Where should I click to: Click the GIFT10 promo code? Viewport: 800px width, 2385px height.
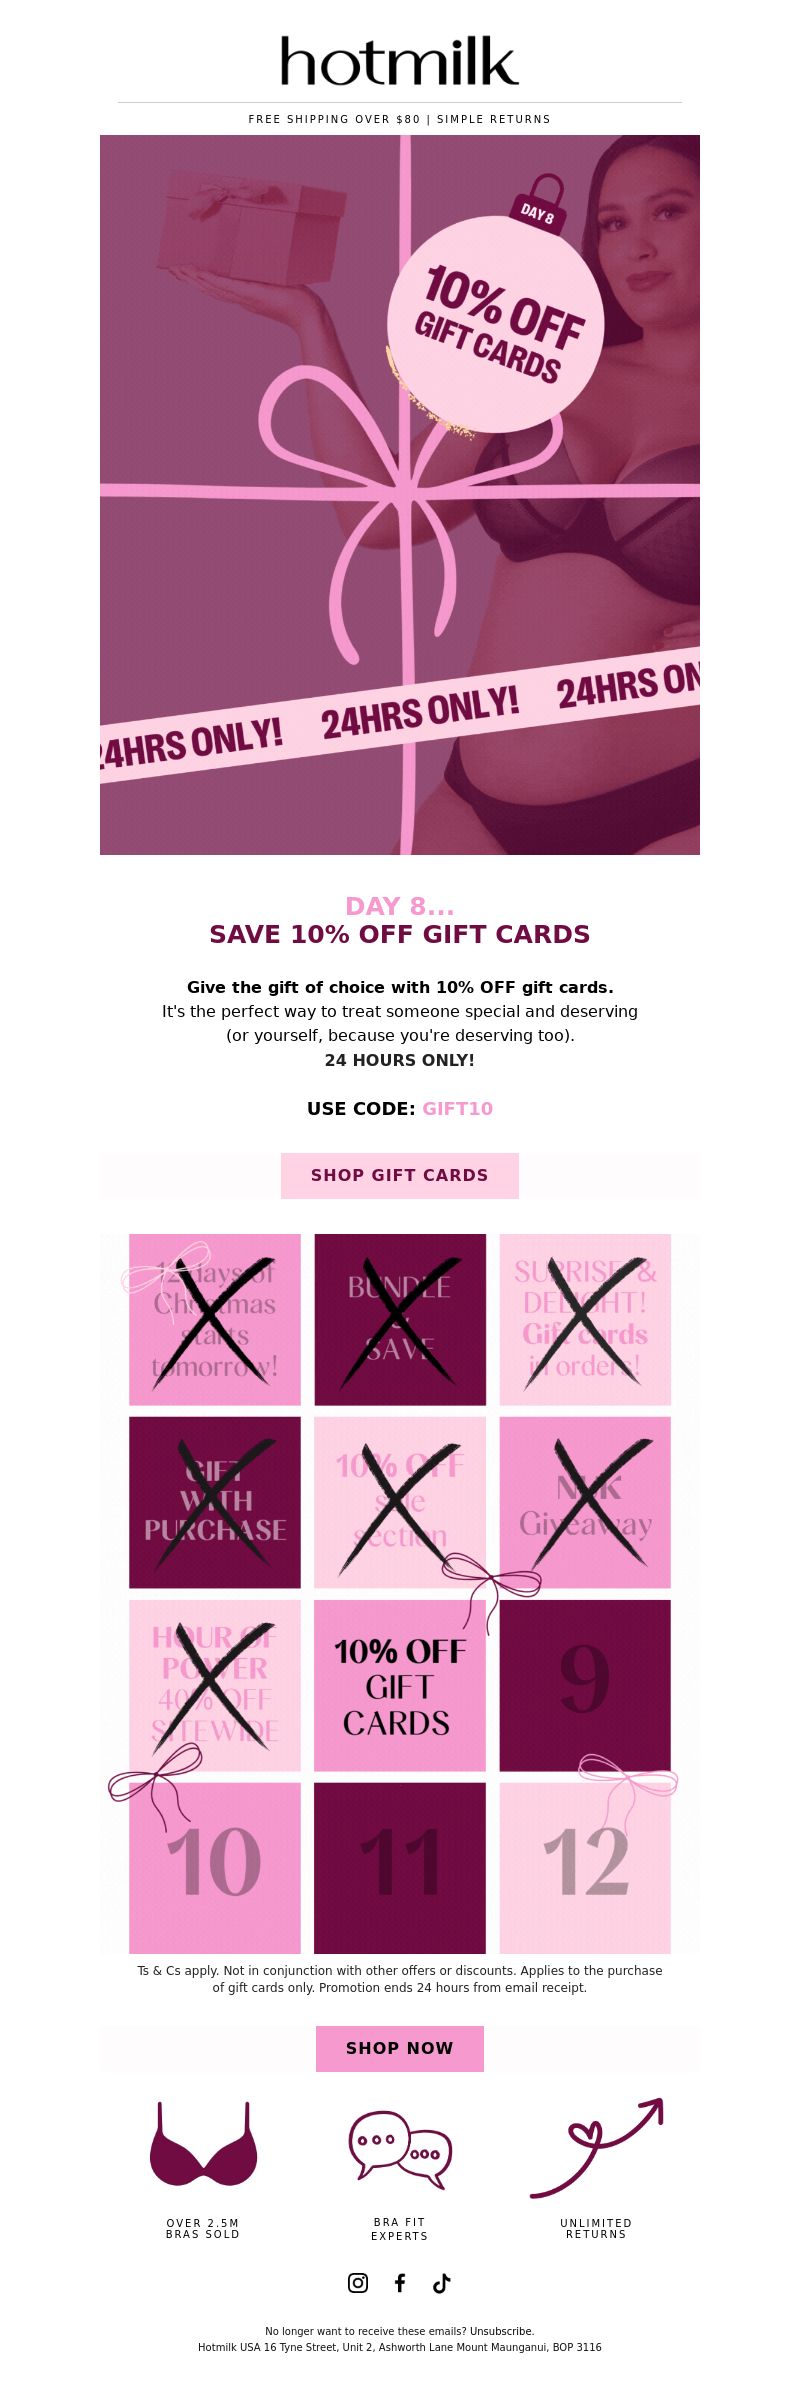(458, 1108)
